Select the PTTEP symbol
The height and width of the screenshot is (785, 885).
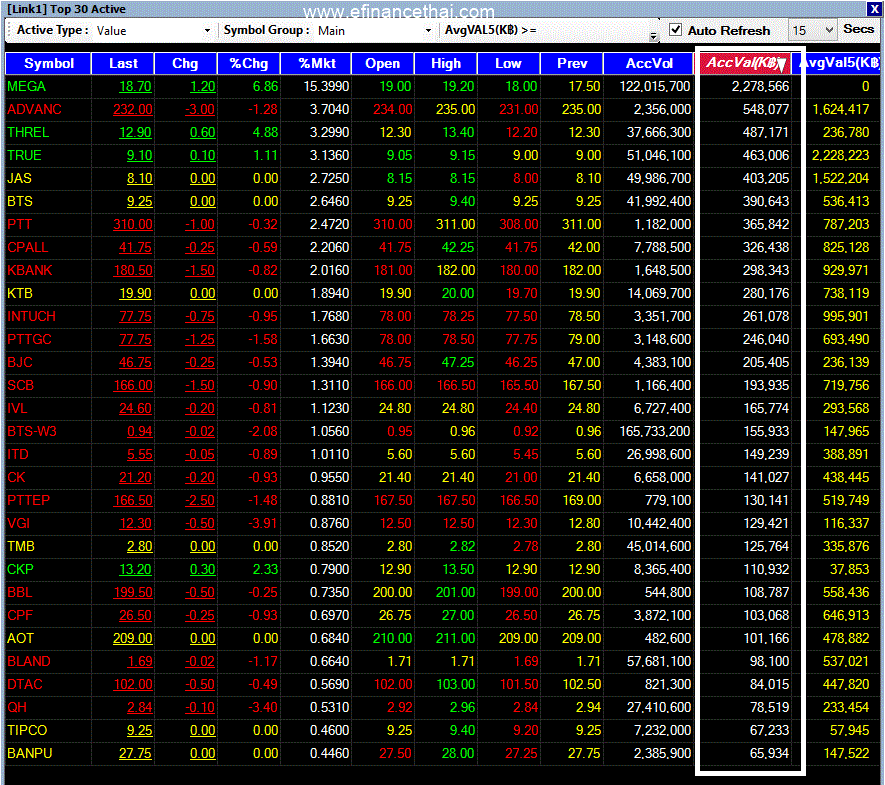pyautogui.click(x=28, y=501)
